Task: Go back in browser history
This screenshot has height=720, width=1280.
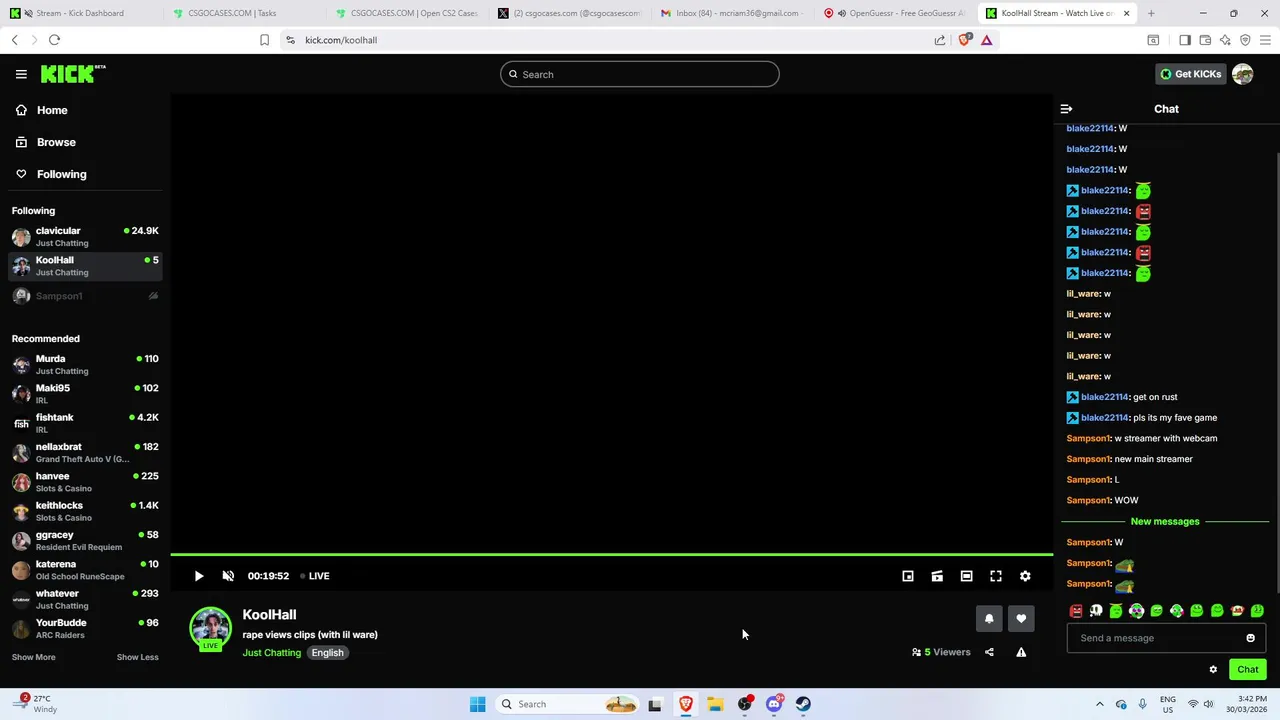Action: pyautogui.click(x=14, y=40)
